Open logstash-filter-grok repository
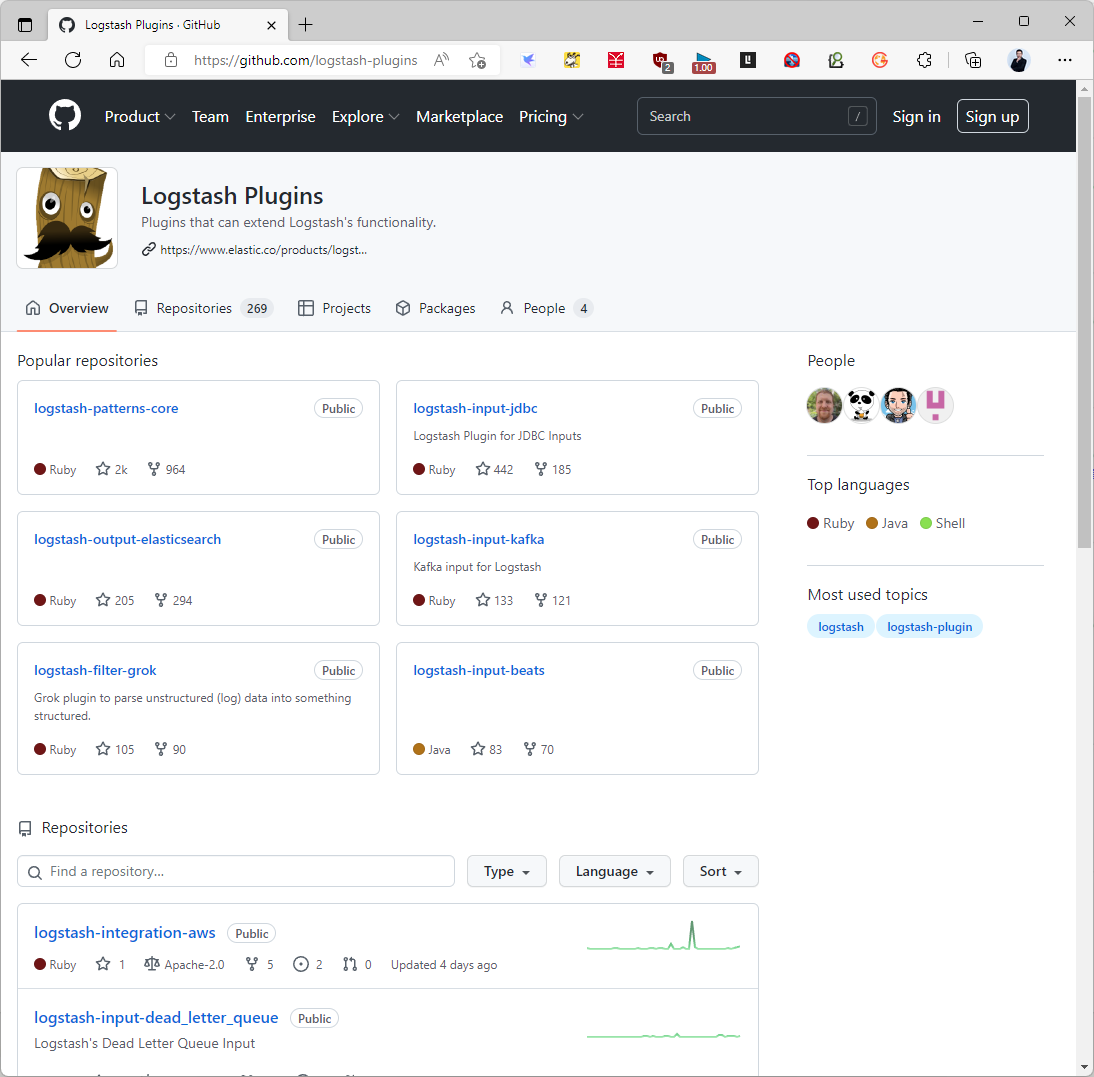 point(95,670)
